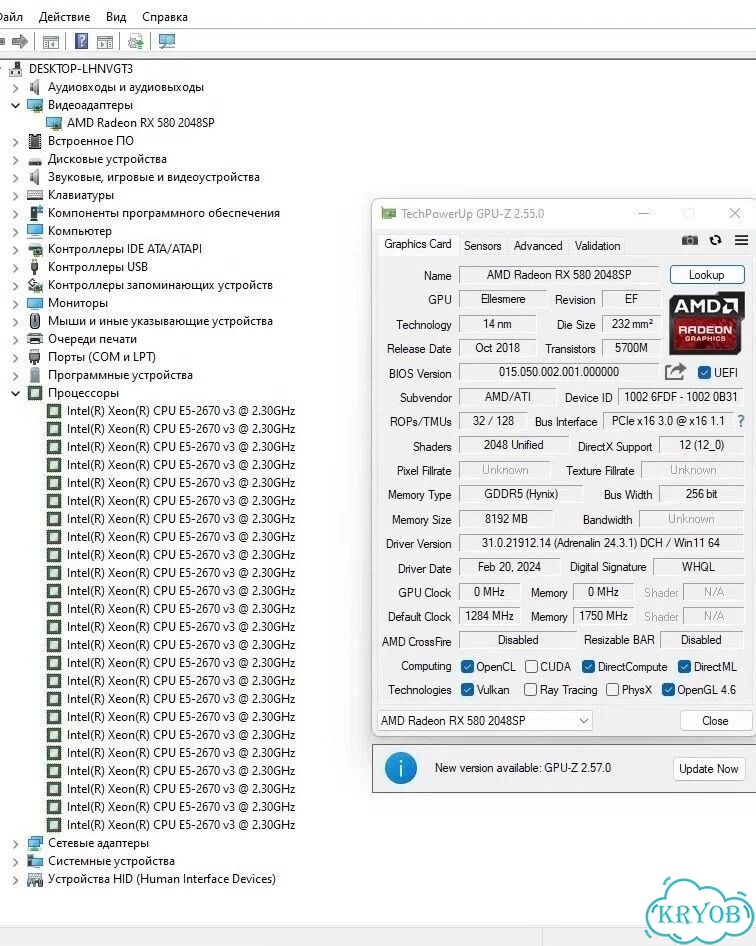The height and width of the screenshot is (946, 756).
Task: Switch to the Validation tab
Action: [x=597, y=246]
